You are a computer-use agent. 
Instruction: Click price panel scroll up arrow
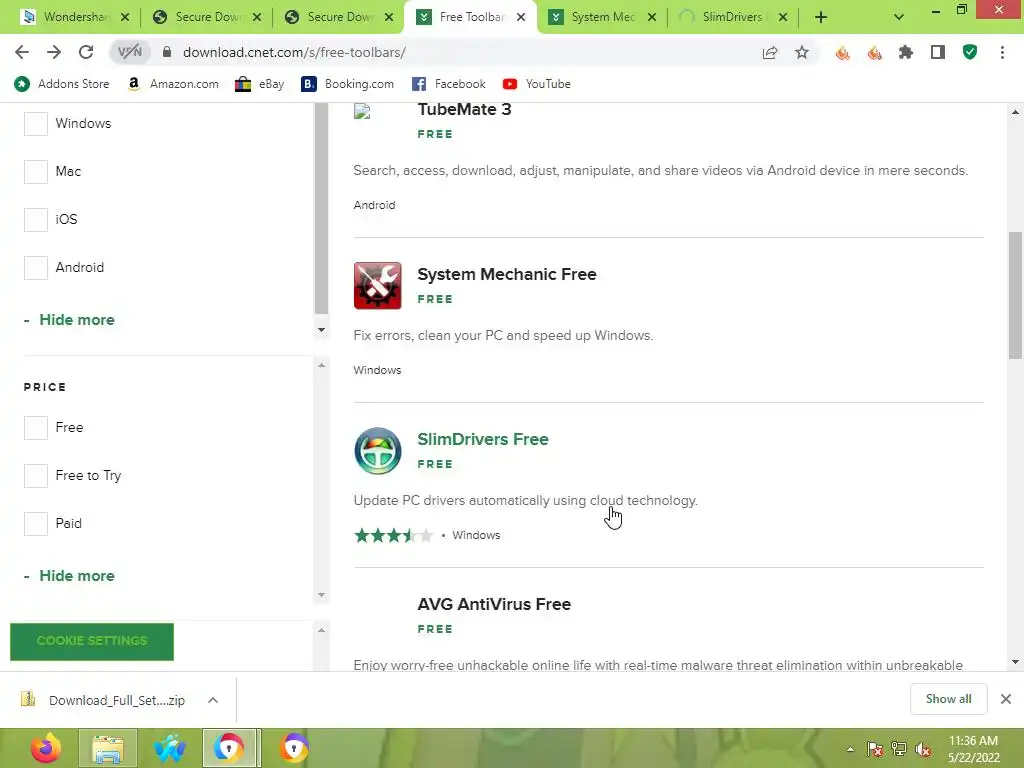[321, 365]
